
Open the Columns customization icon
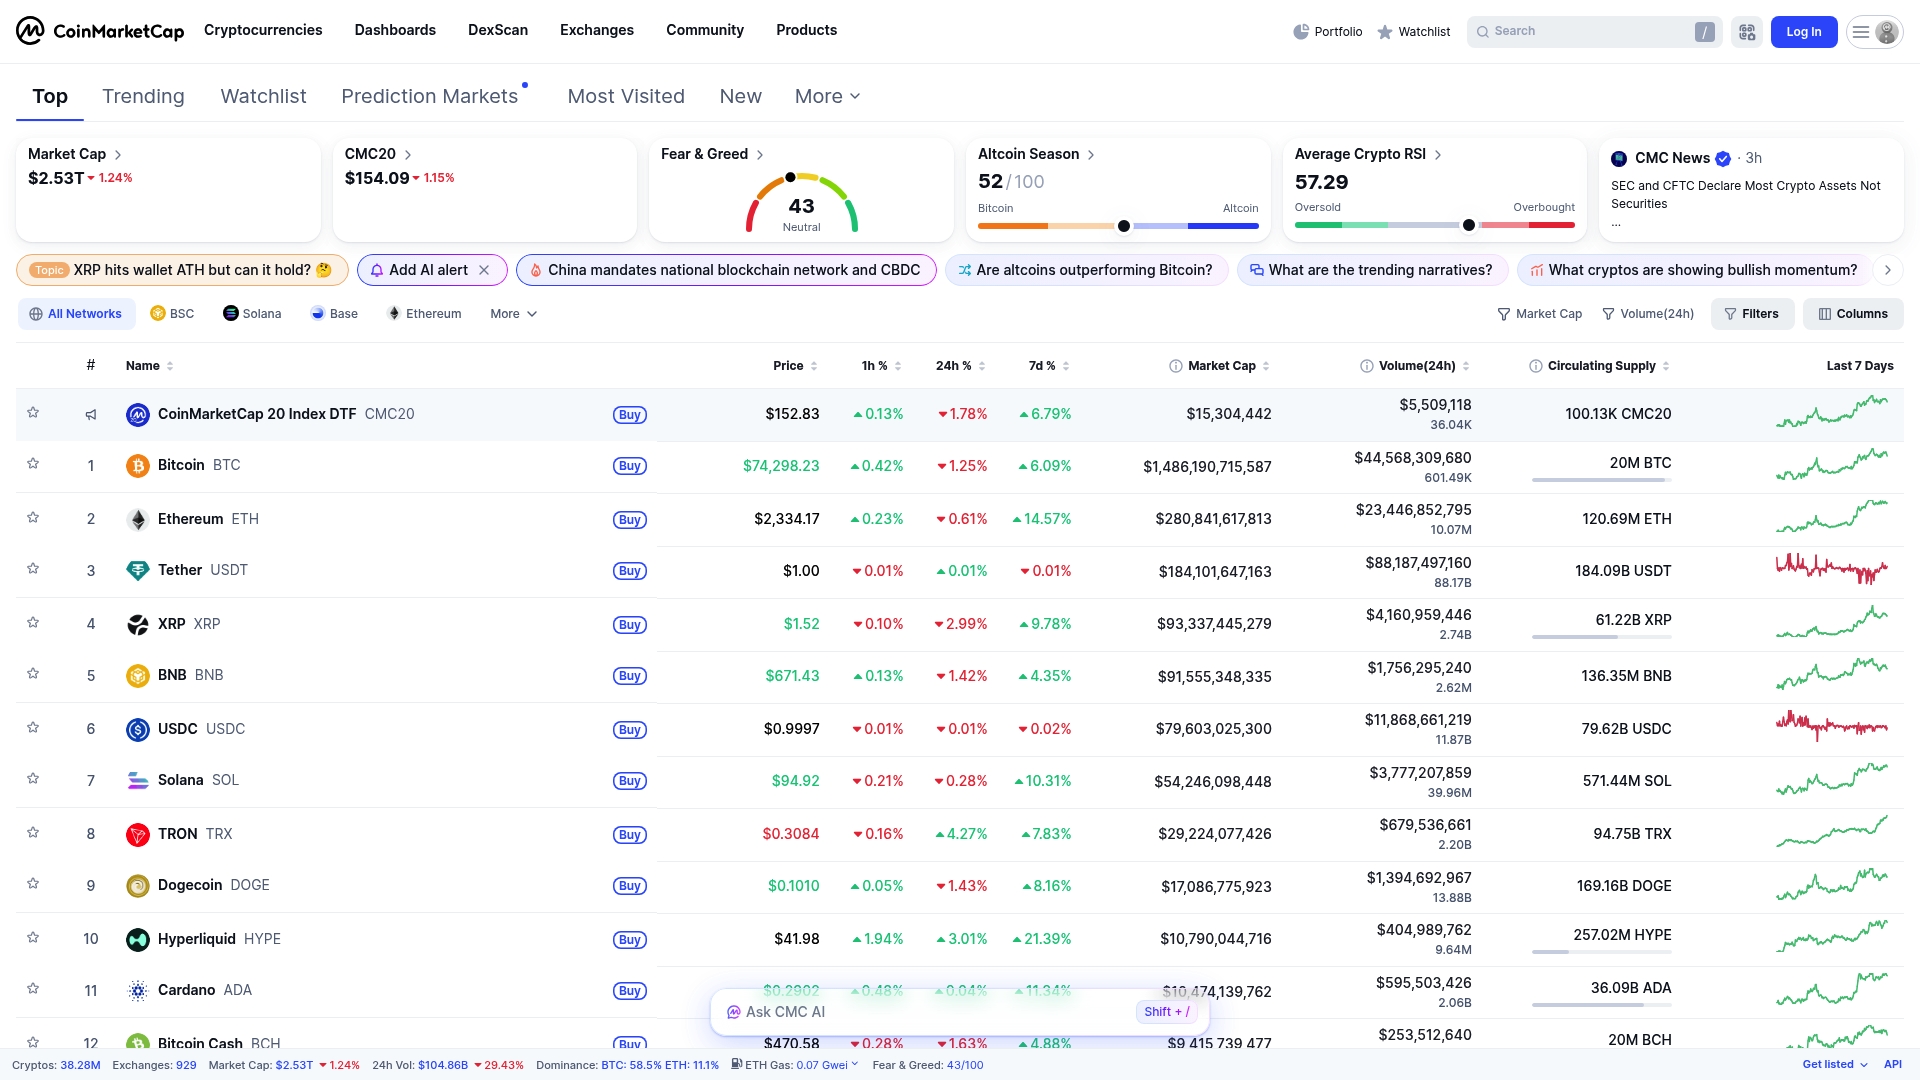coord(1824,313)
